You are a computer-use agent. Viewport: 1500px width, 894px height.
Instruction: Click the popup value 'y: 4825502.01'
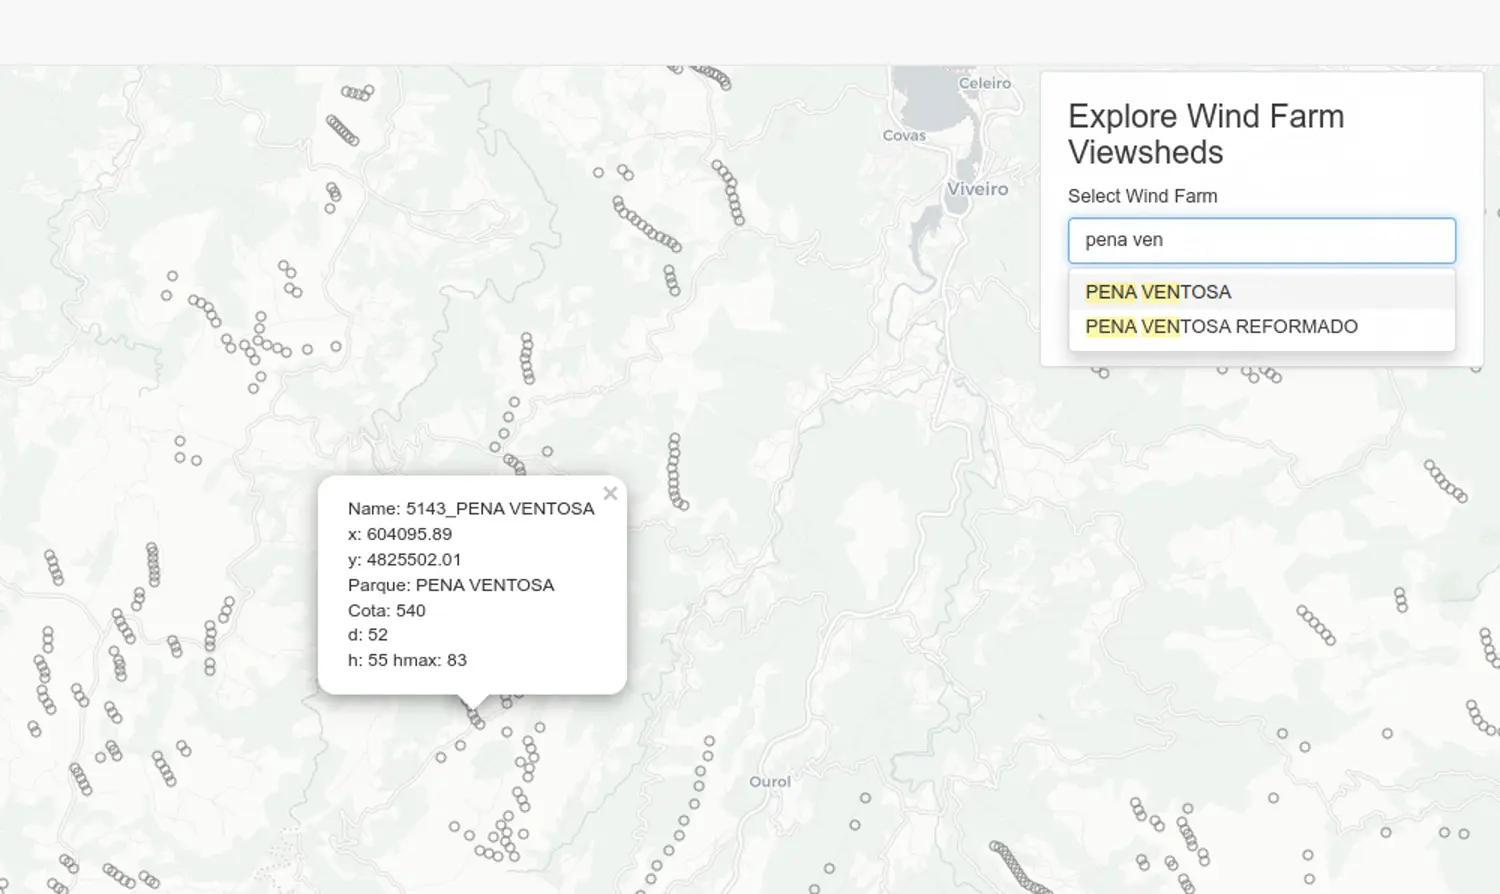(405, 560)
